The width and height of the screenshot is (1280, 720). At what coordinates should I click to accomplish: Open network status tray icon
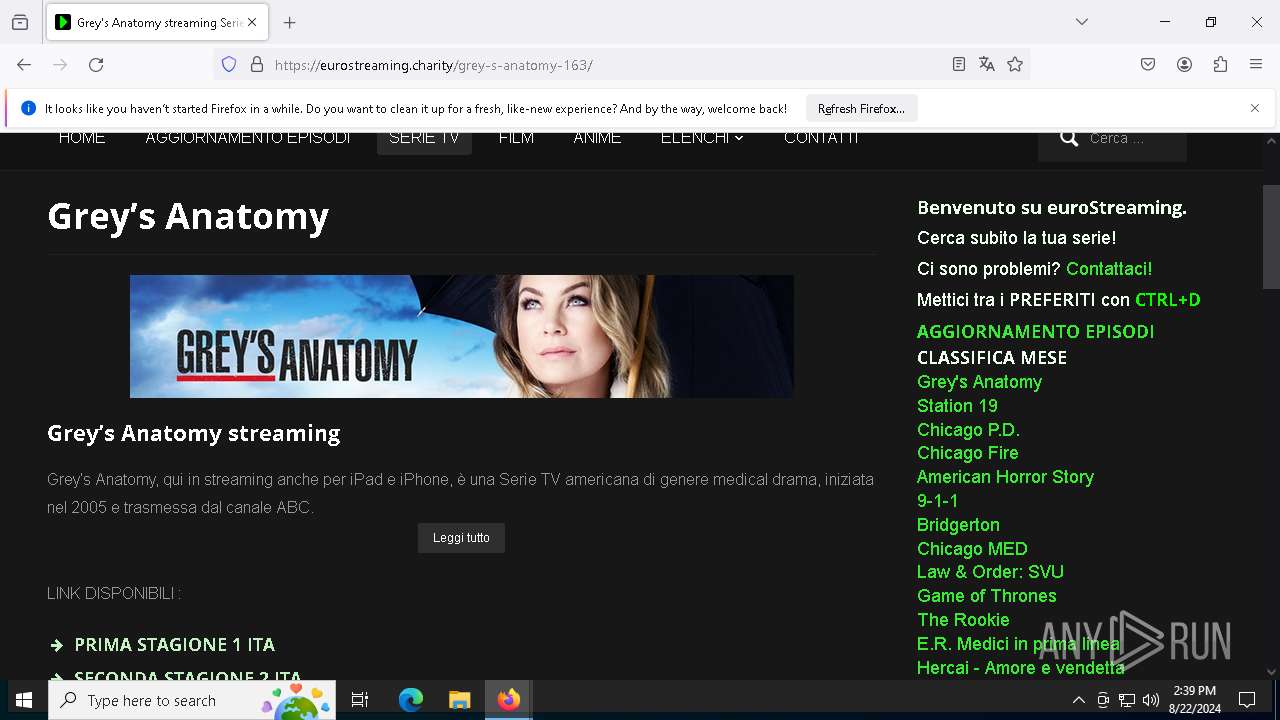click(x=1127, y=700)
